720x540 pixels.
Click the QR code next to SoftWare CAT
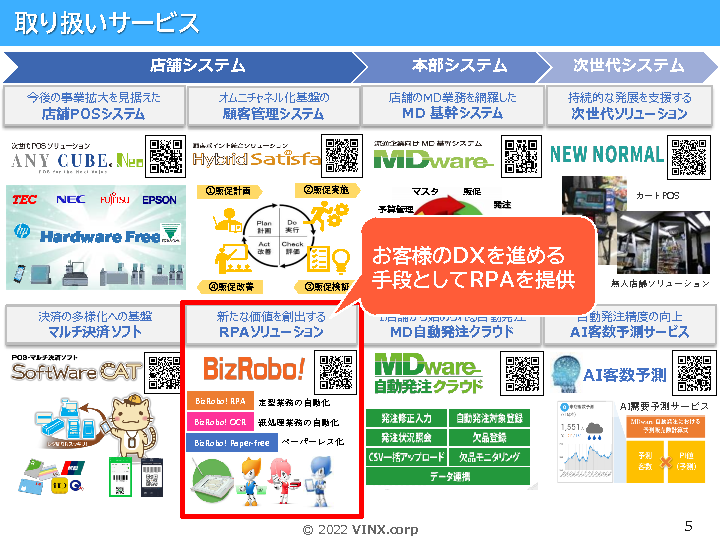(165, 372)
